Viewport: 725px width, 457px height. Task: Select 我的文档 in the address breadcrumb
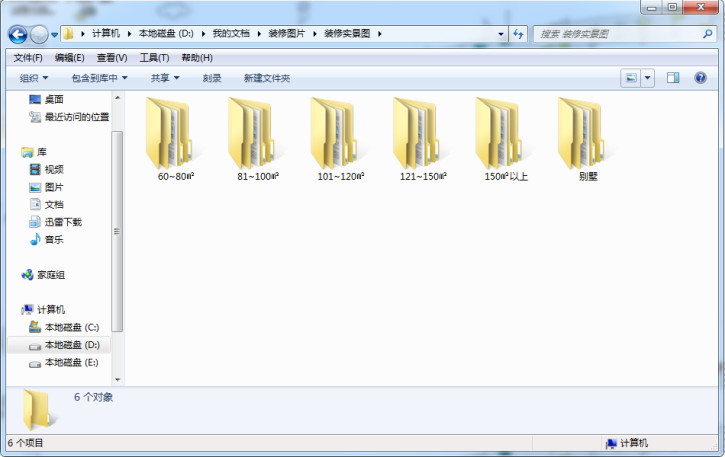pos(231,33)
